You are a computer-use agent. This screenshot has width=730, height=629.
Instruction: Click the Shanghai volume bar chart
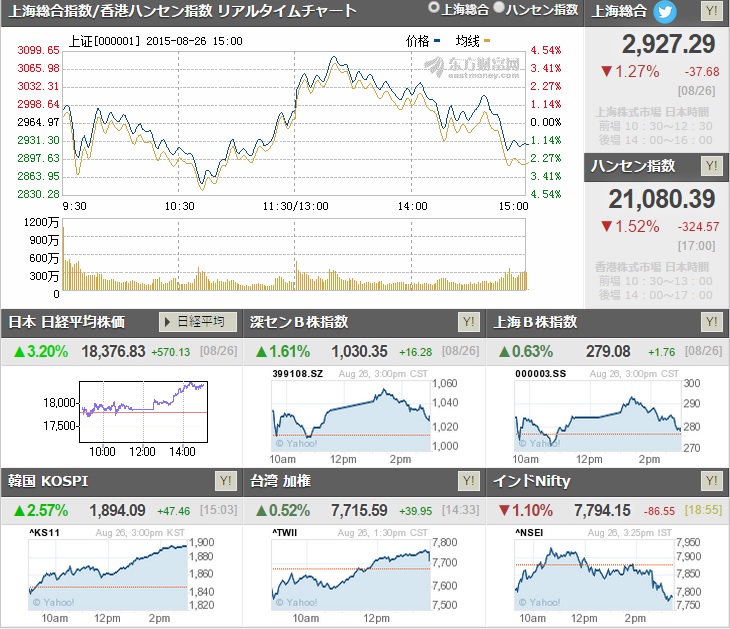pyautogui.click(x=294, y=255)
